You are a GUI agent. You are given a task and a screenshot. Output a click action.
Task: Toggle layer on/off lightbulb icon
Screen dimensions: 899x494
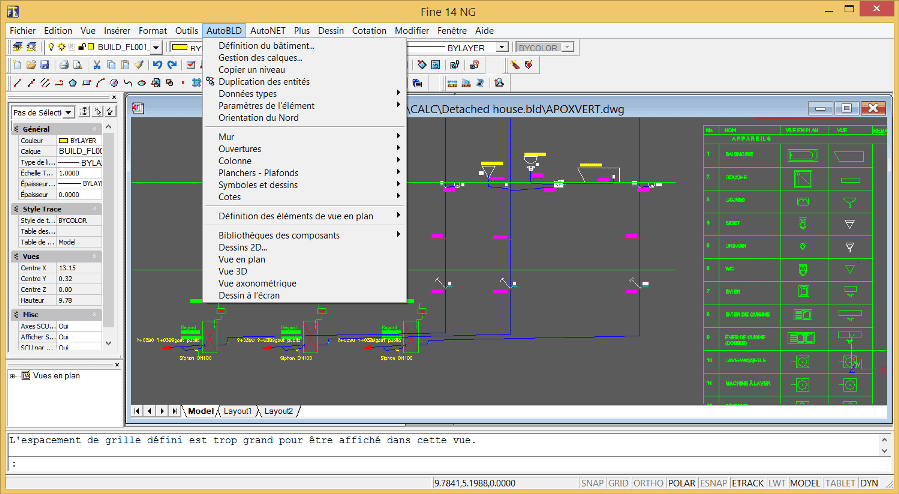pos(50,47)
